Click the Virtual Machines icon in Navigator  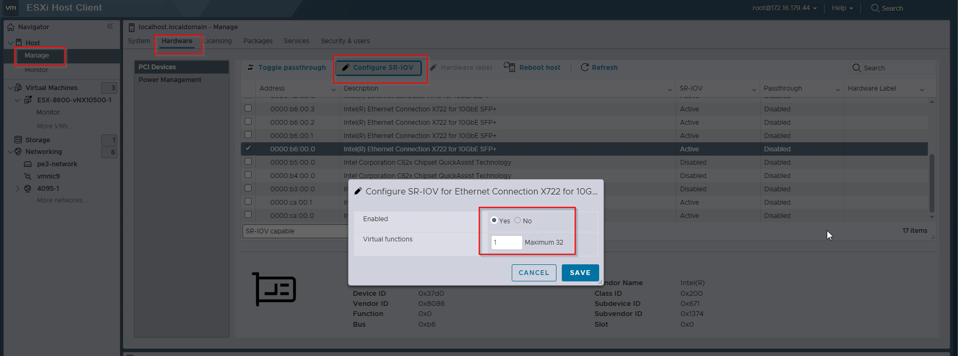click(18, 87)
